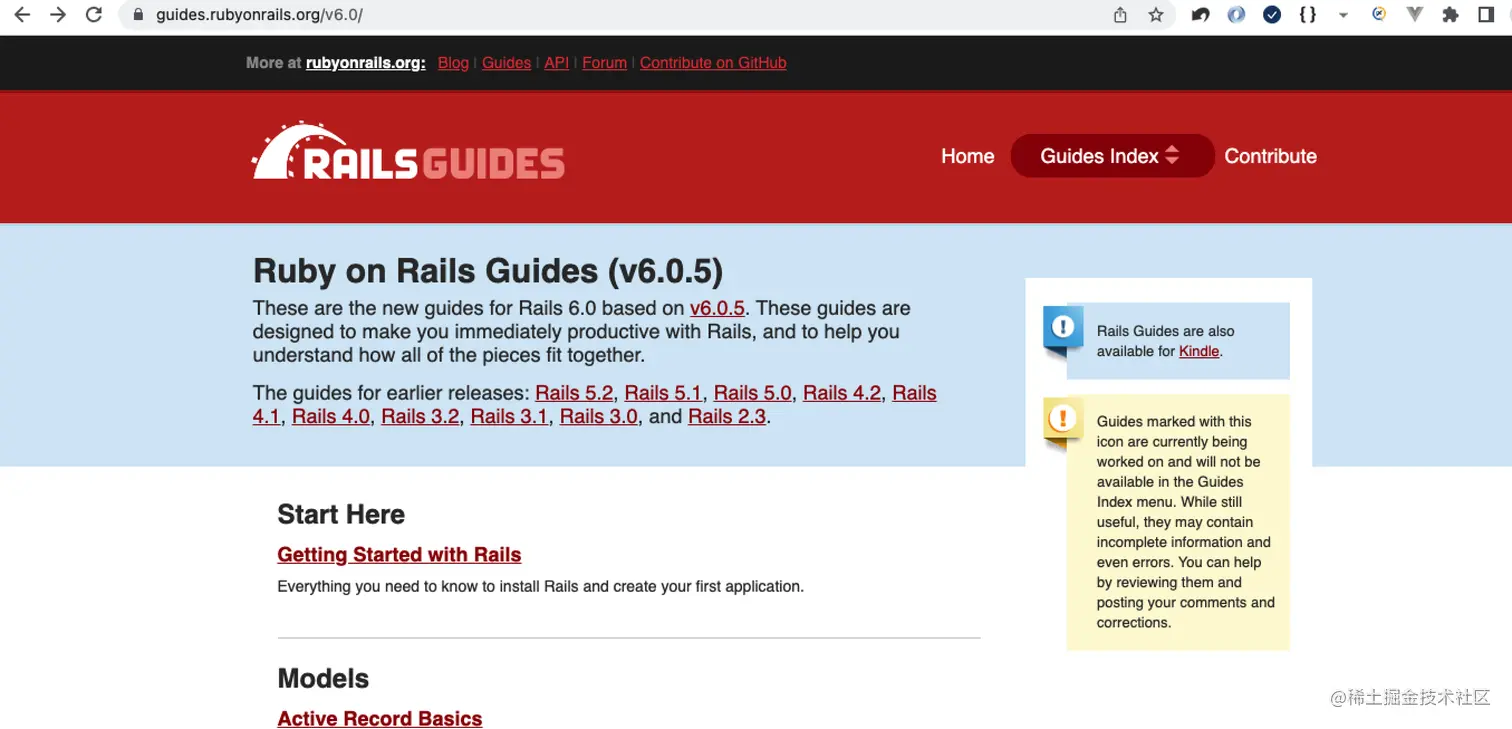The height and width of the screenshot is (729, 1512).
Task: Open the Vue devtools extension icon
Action: pyautogui.click(x=1415, y=15)
